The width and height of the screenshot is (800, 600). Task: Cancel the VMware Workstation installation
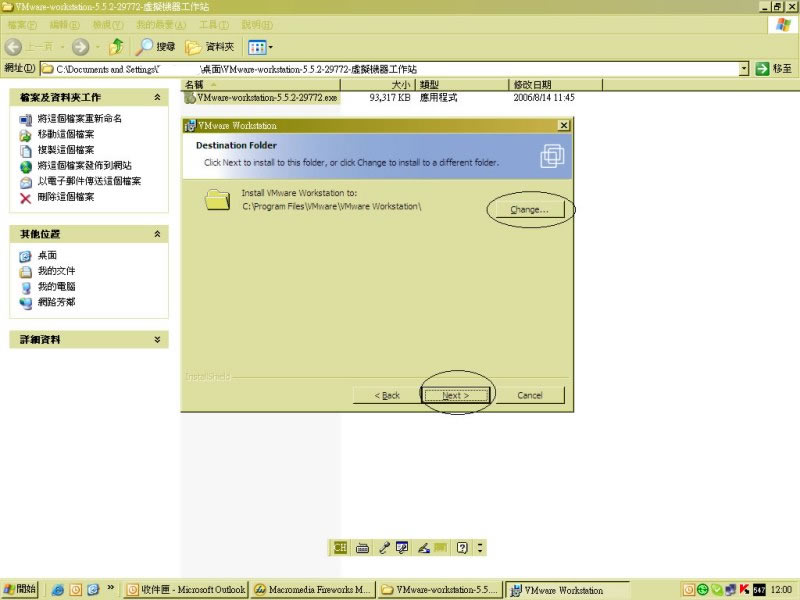(530, 395)
